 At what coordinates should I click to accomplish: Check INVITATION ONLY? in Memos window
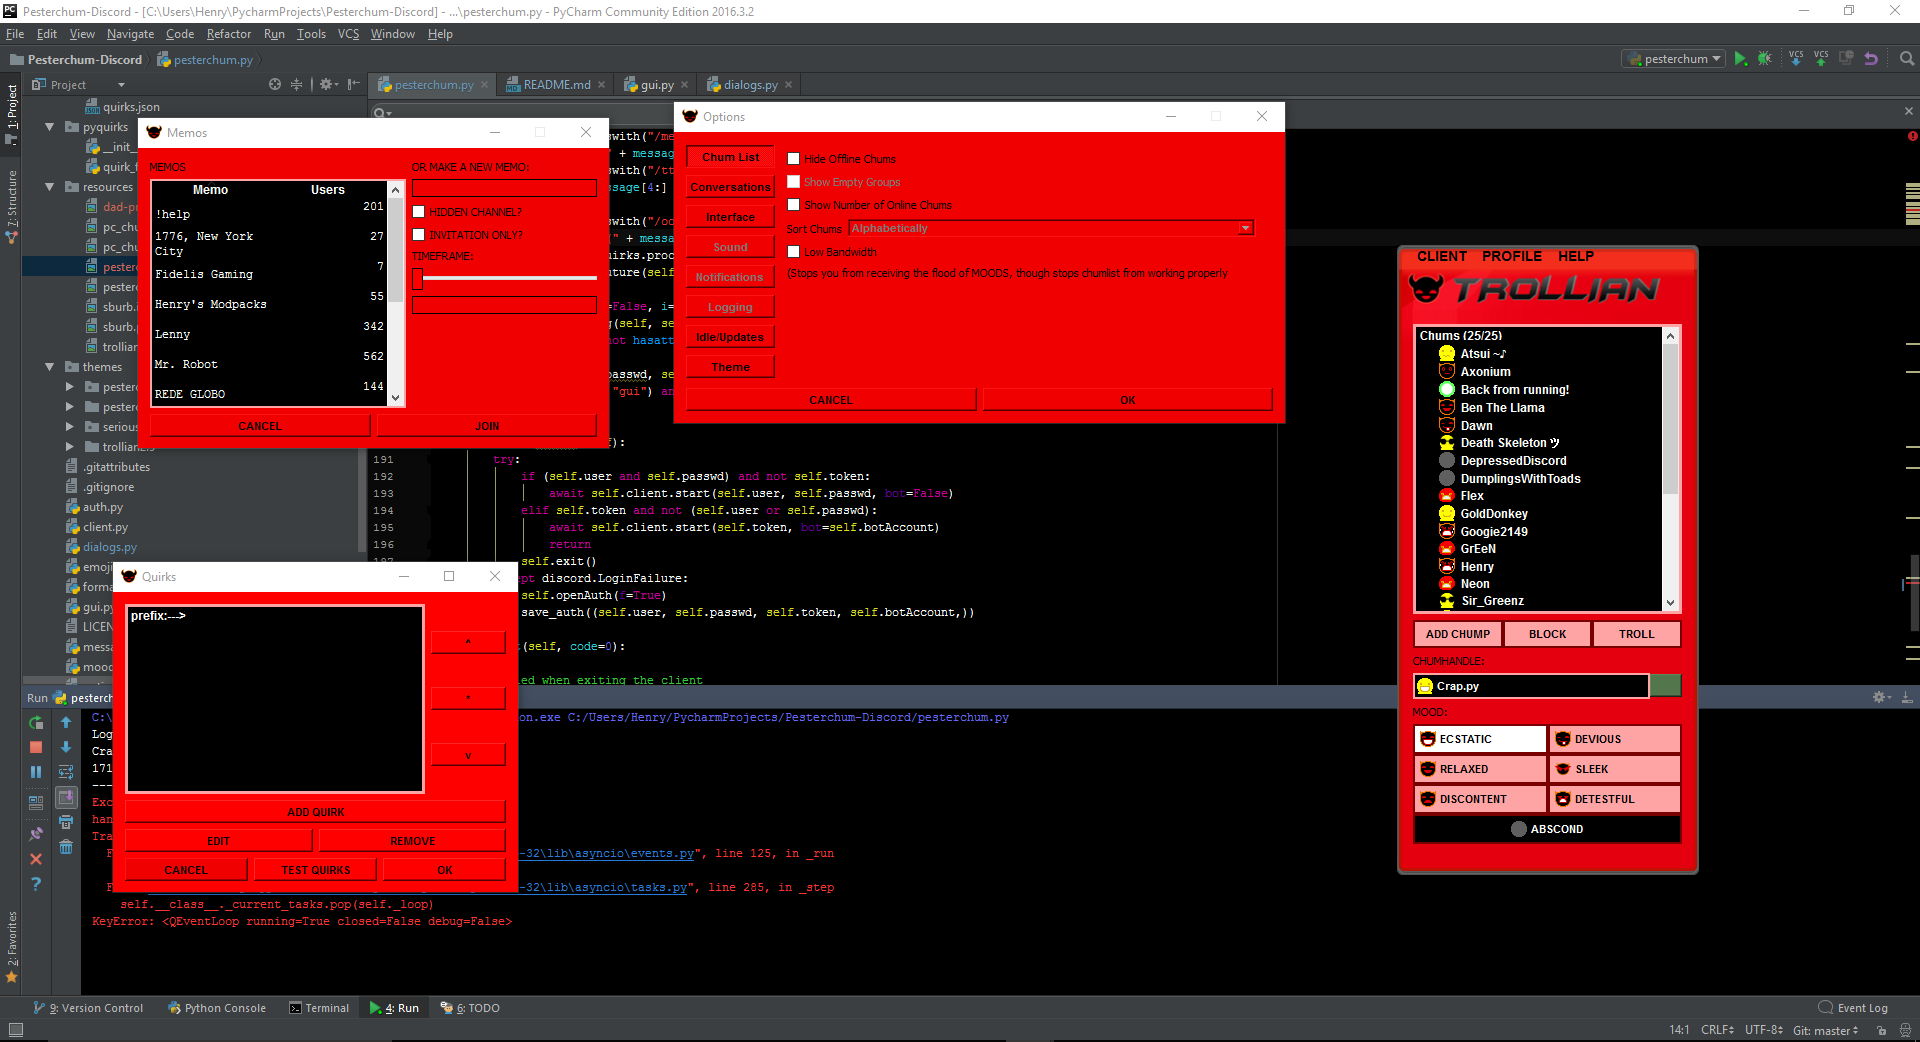pyautogui.click(x=419, y=234)
